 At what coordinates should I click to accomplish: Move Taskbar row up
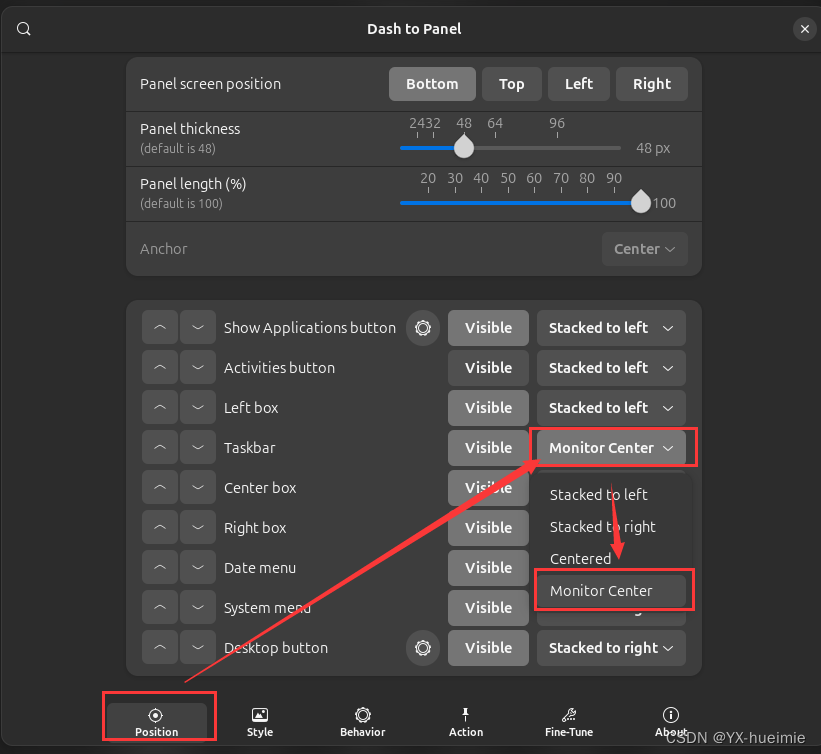click(x=160, y=448)
